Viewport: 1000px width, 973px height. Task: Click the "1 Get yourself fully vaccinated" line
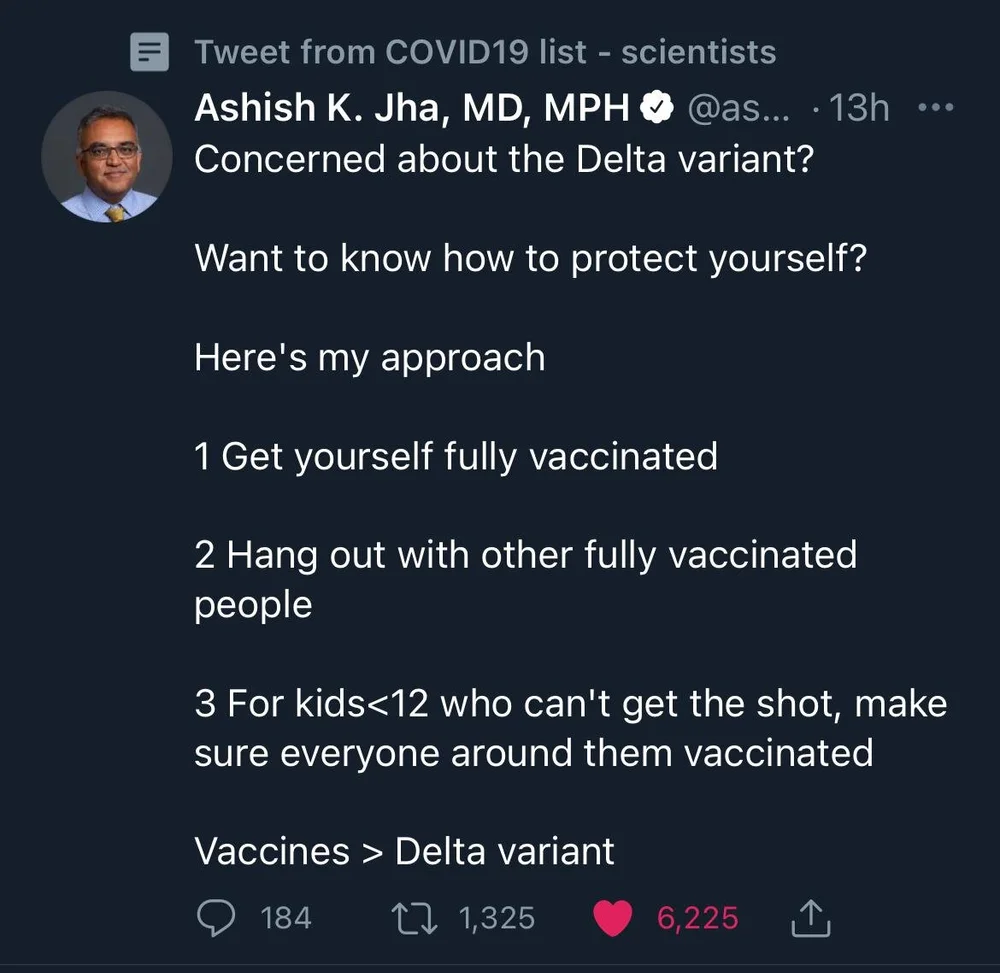pyautogui.click(x=456, y=457)
